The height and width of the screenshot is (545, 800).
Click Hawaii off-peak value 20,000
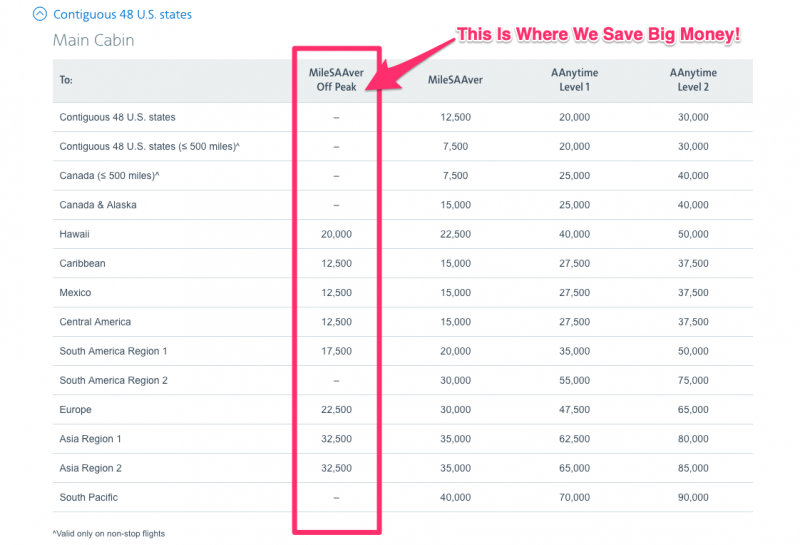coord(336,234)
